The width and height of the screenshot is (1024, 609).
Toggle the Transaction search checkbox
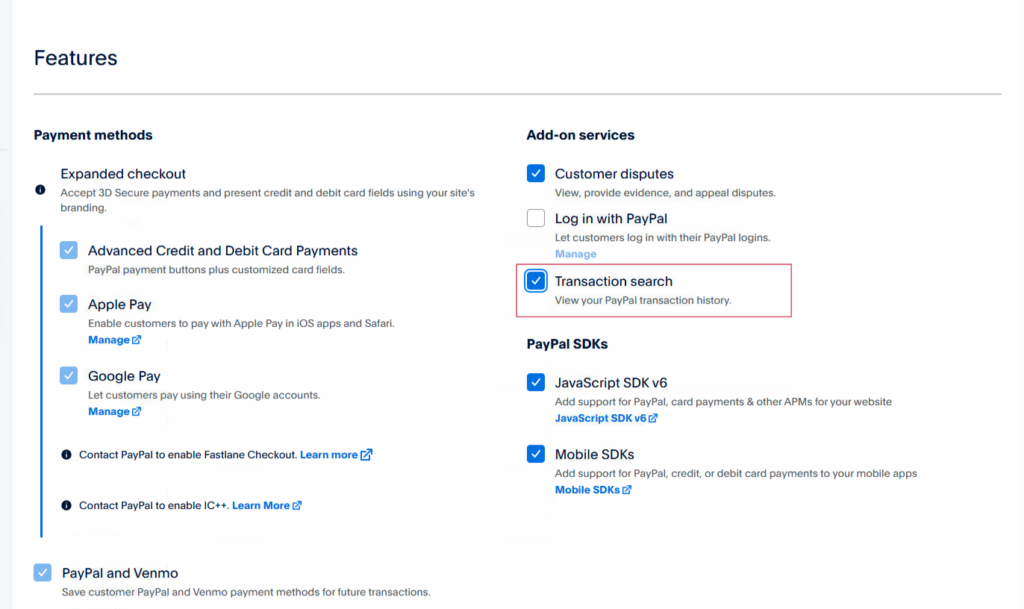click(x=536, y=281)
